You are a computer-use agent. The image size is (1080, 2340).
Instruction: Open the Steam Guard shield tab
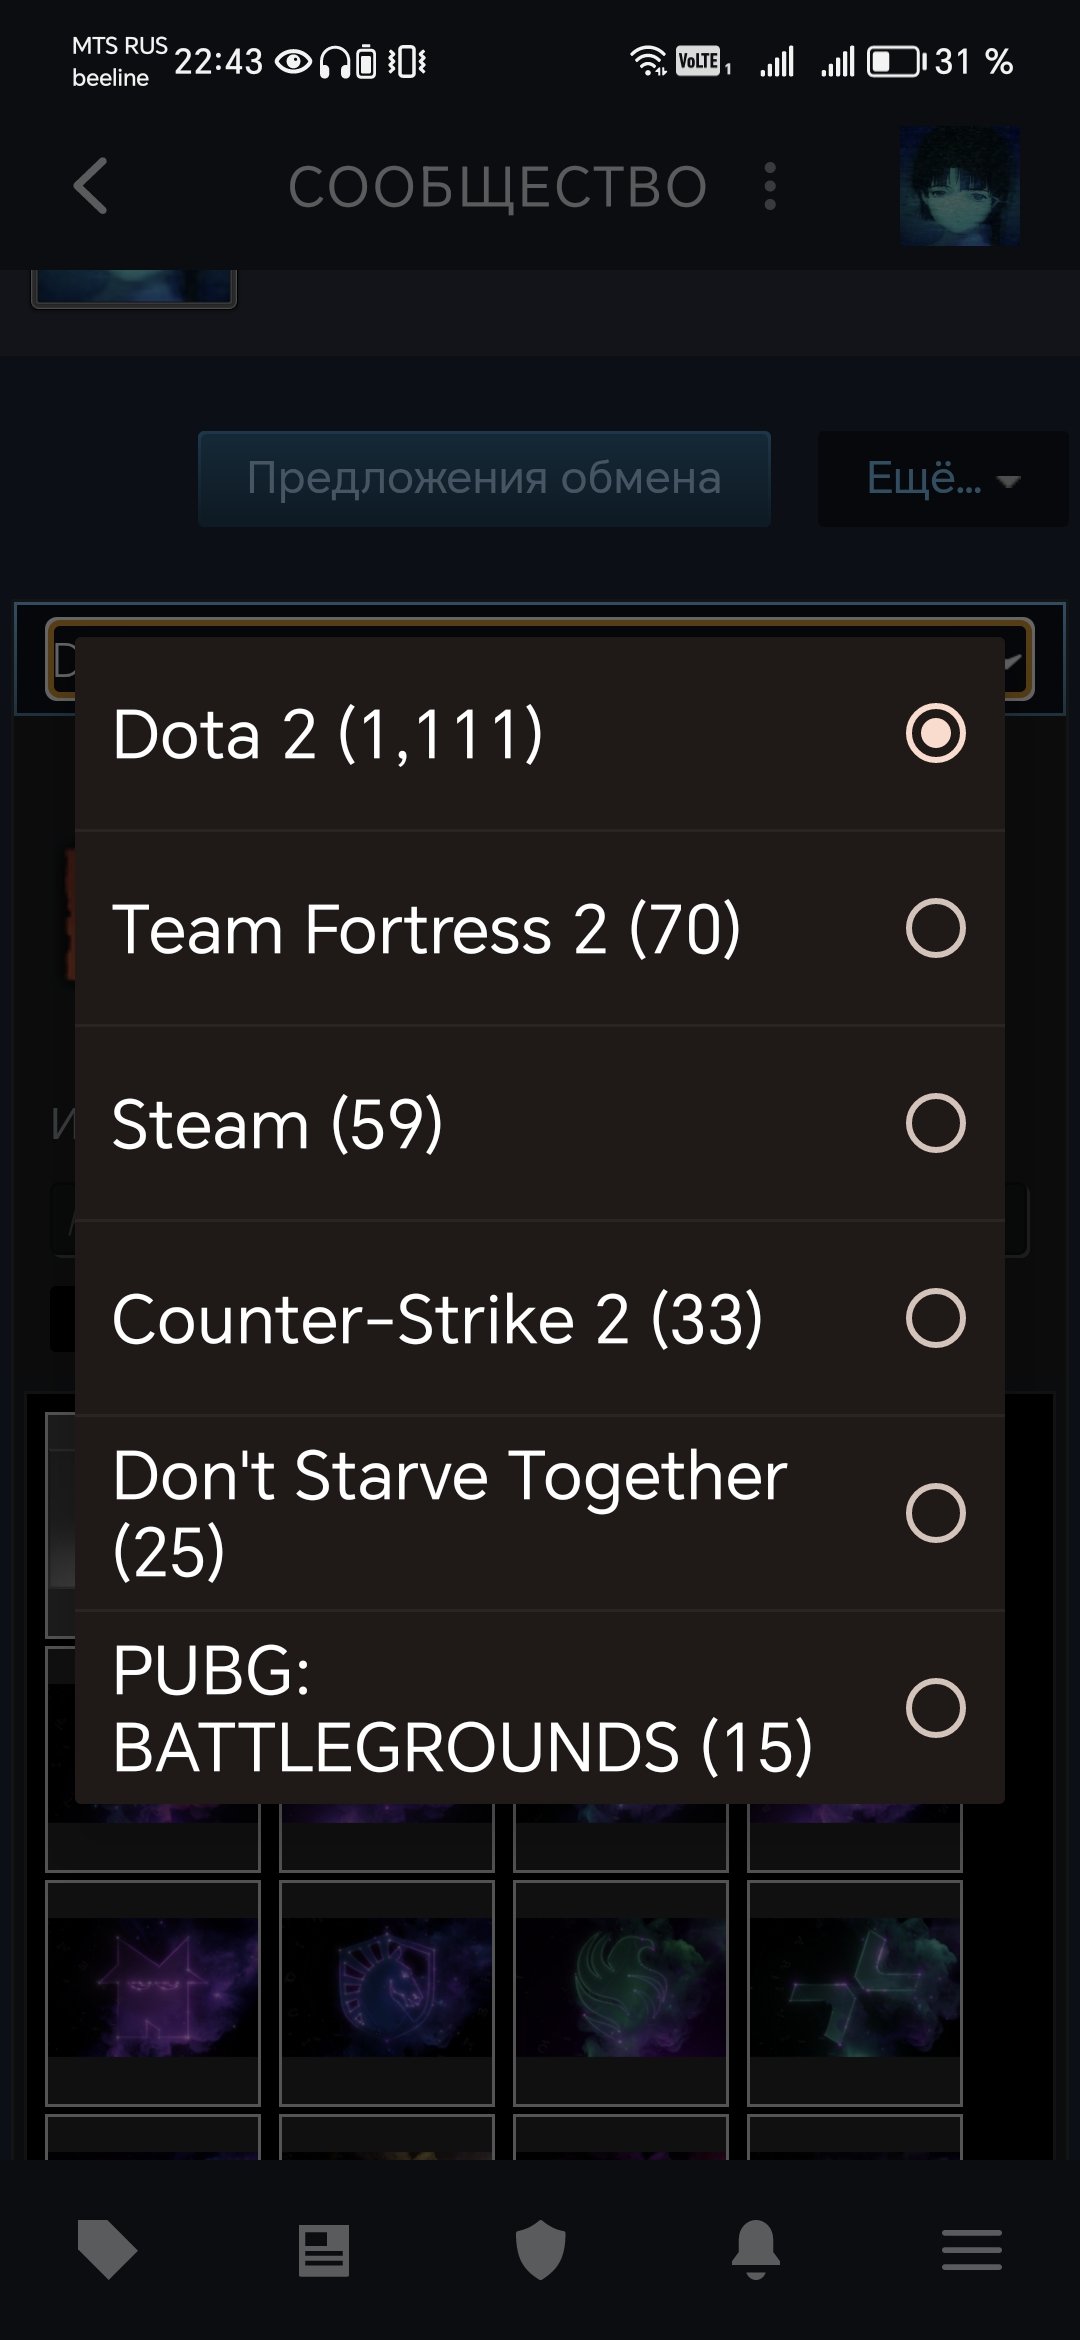[x=540, y=2251]
